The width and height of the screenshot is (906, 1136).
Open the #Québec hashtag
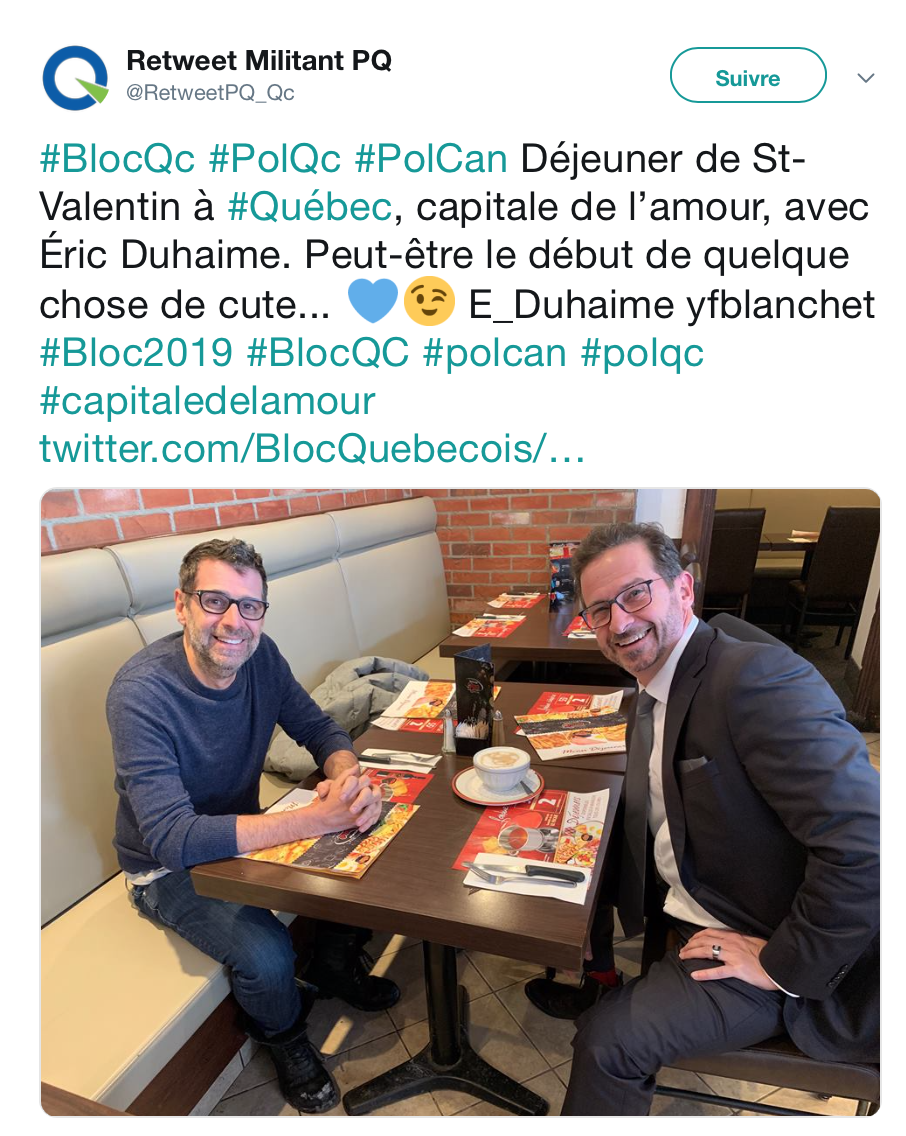tap(310, 207)
